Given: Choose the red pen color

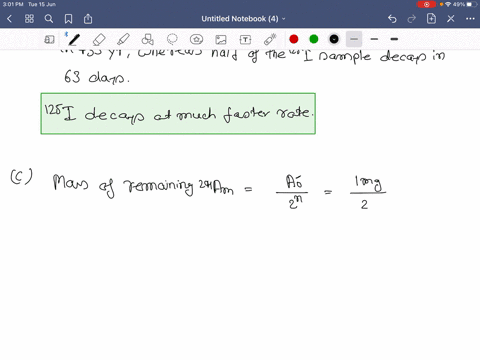Looking at the screenshot, I should point(294,39).
